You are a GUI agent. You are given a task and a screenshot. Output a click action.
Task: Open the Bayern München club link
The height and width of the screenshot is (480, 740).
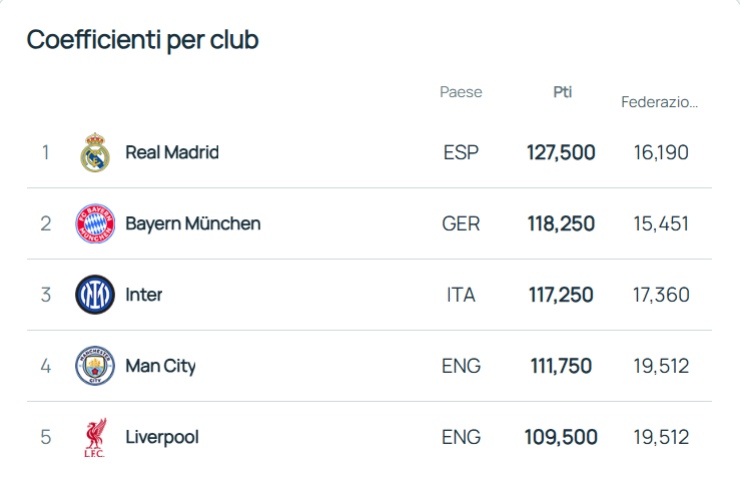[192, 224]
